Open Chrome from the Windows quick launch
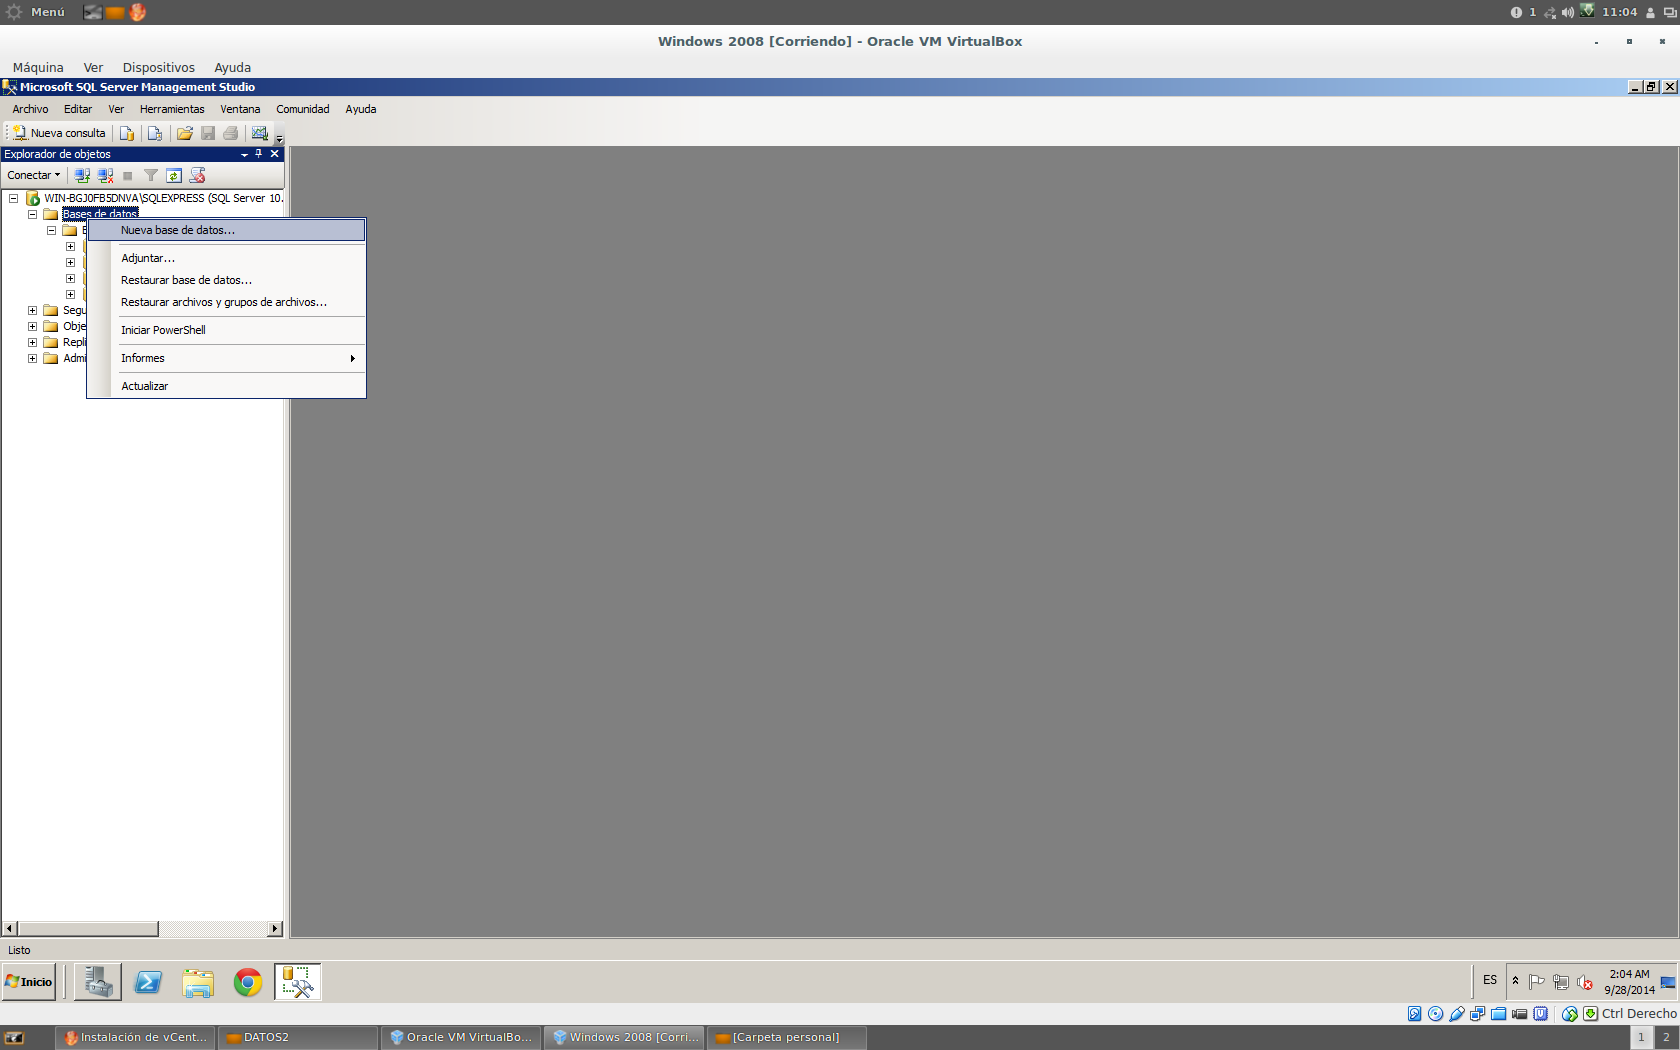Viewport: 1680px width, 1050px height. (247, 982)
